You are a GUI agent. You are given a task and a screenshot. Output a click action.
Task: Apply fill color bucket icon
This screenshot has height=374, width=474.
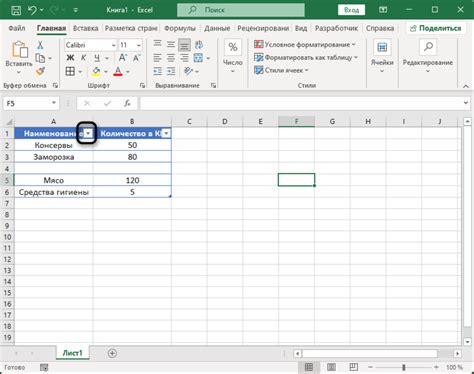tap(96, 71)
